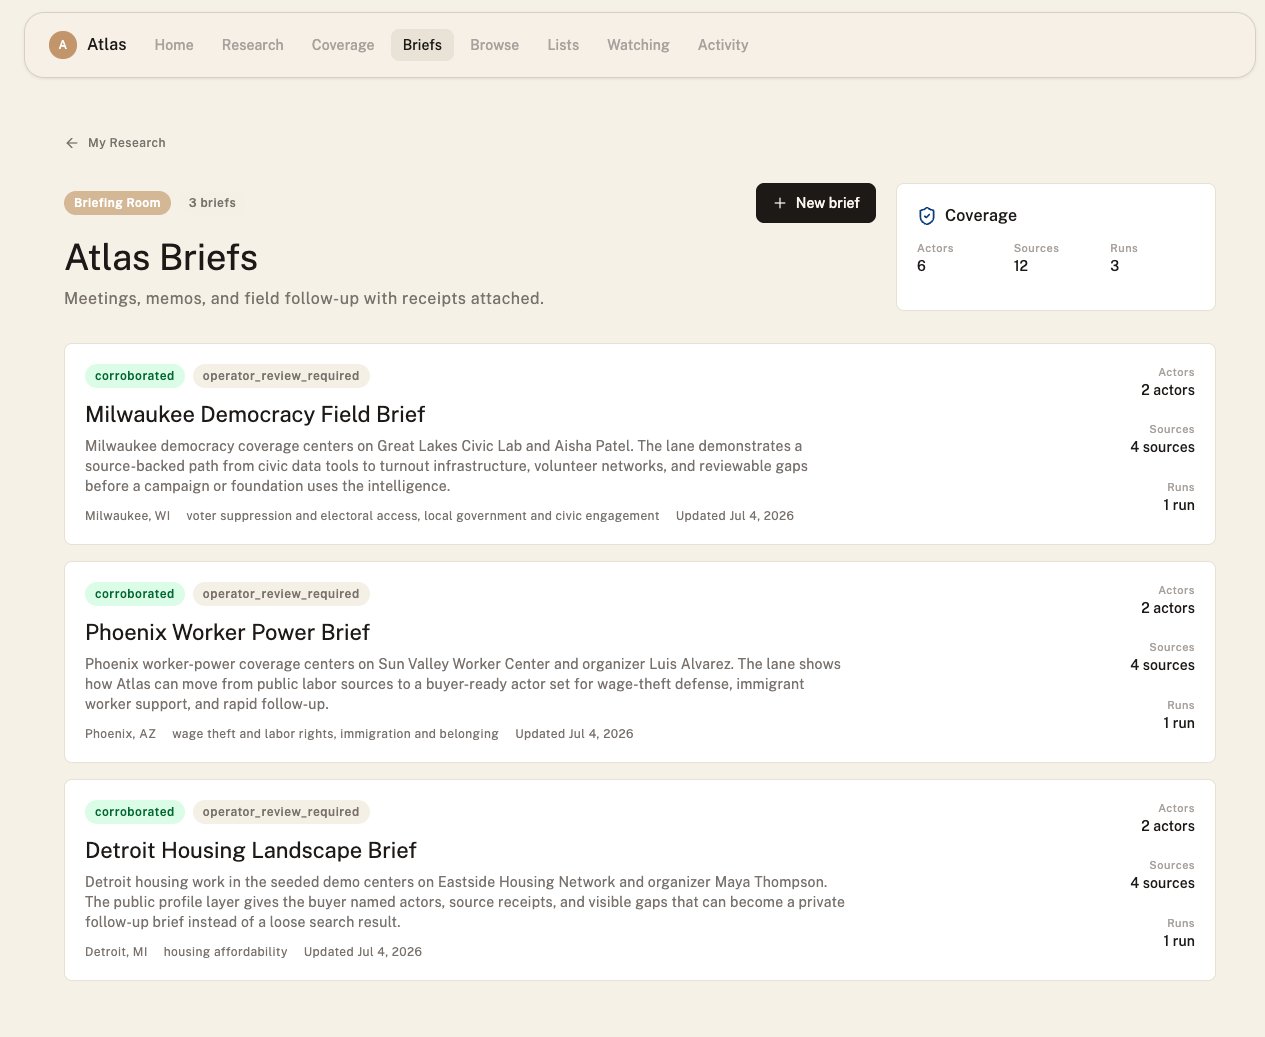Open the Browse nav item

[495, 45]
